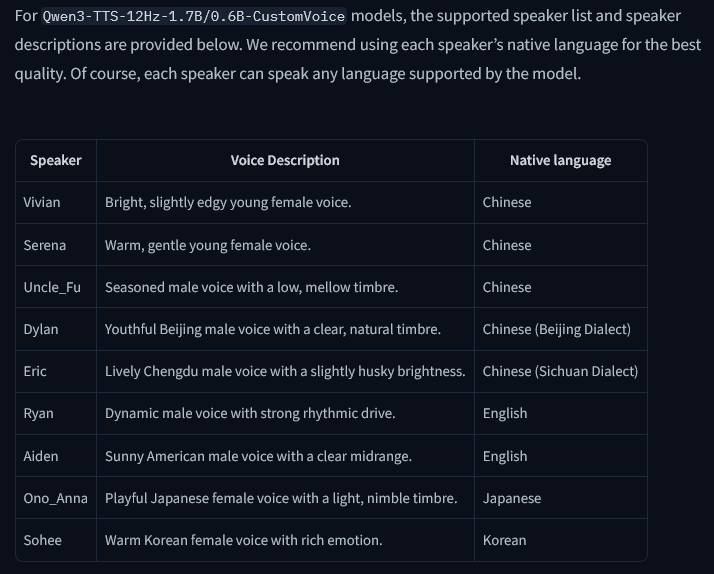Click the Japanese native language cell

pyautogui.click(x=511, y=498)
